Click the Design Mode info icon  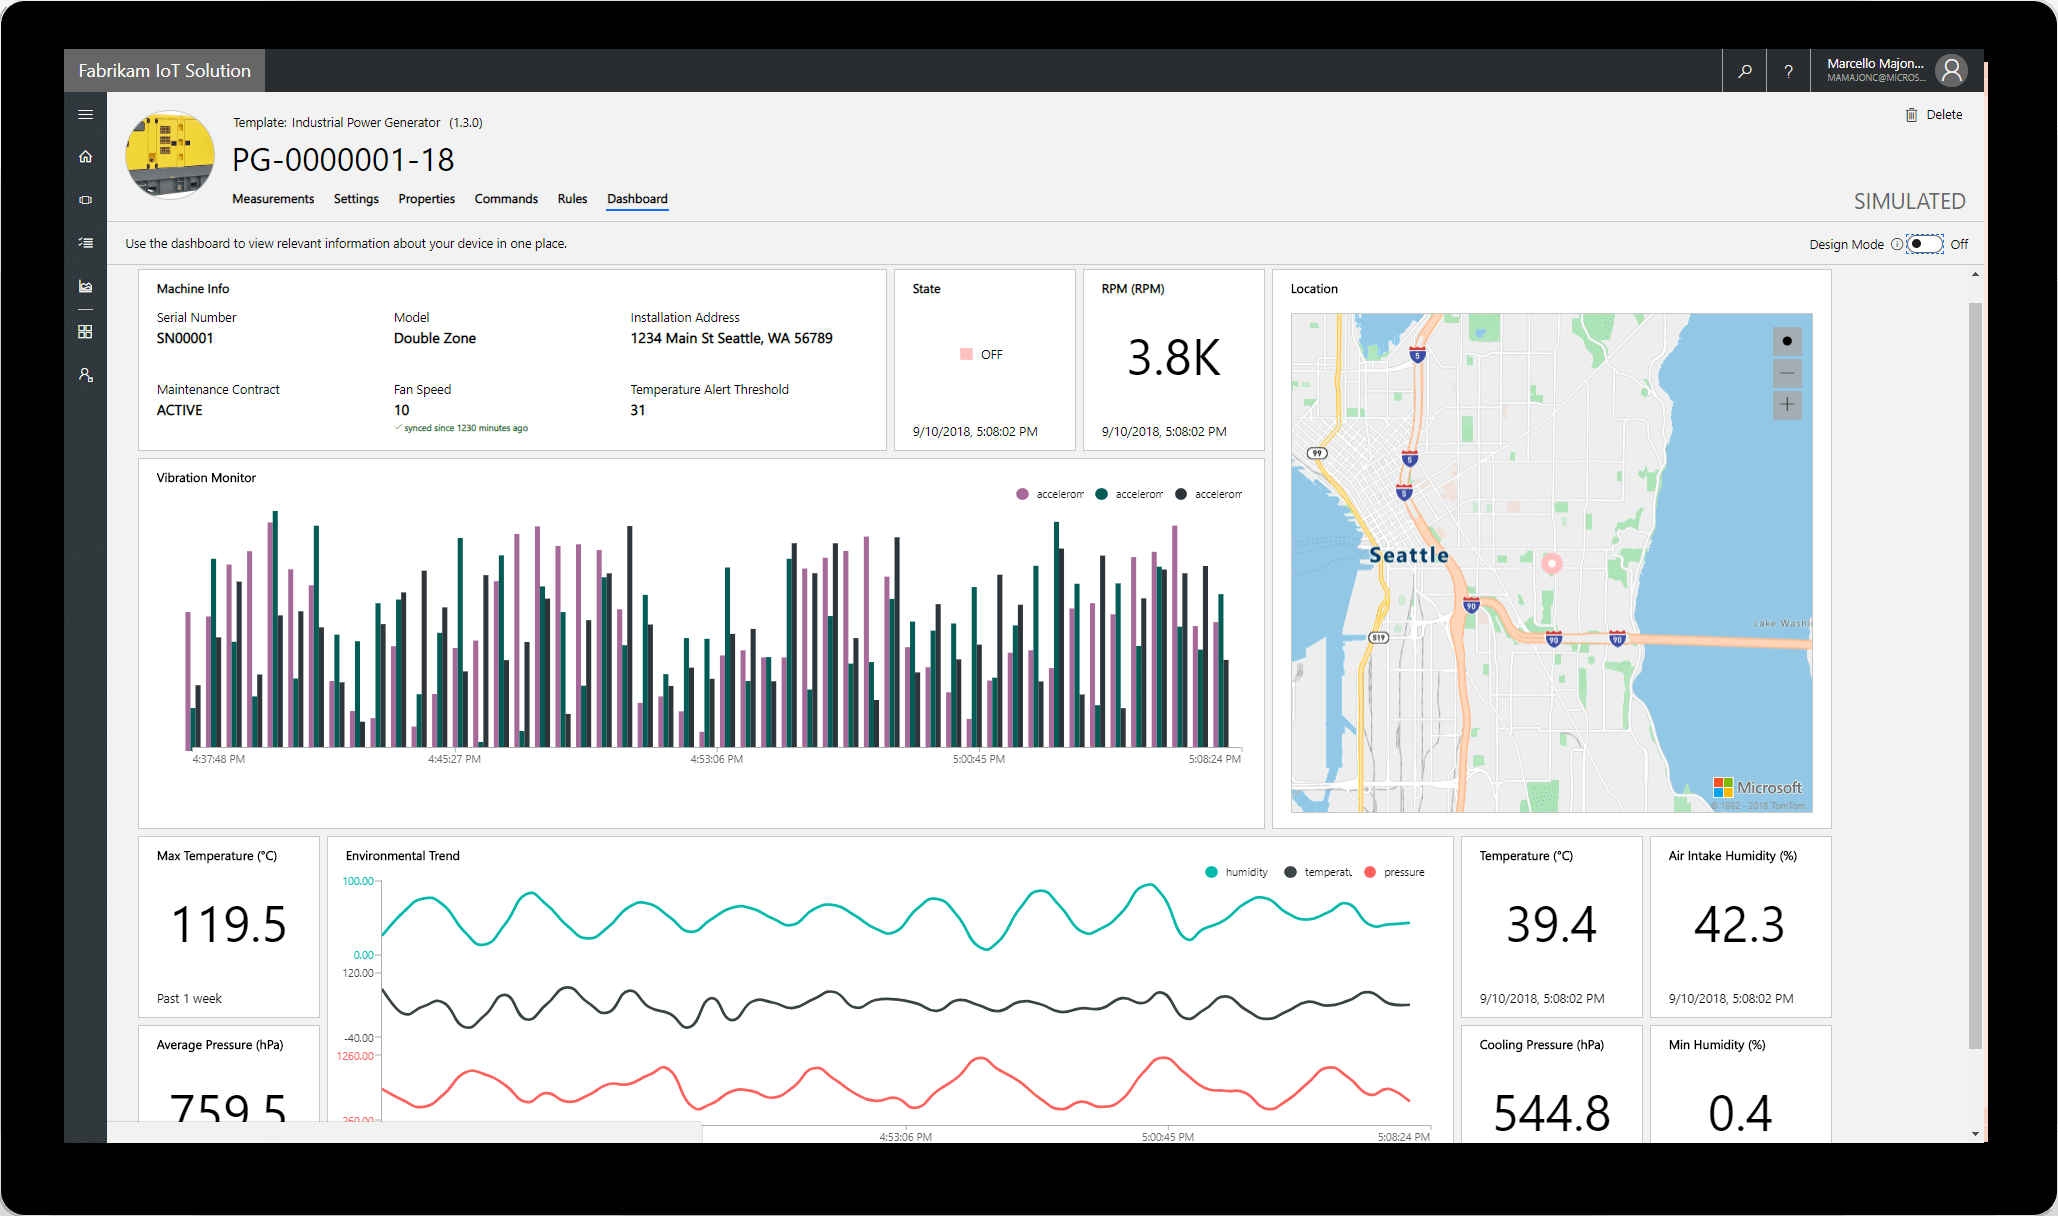[x=1896, y=244]
